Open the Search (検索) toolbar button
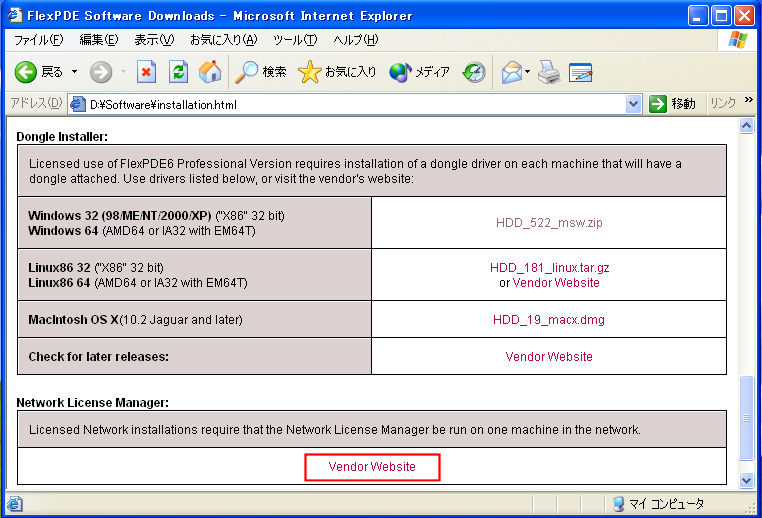The height and width of the screenshot is (518, 762). tap(261, 72)
